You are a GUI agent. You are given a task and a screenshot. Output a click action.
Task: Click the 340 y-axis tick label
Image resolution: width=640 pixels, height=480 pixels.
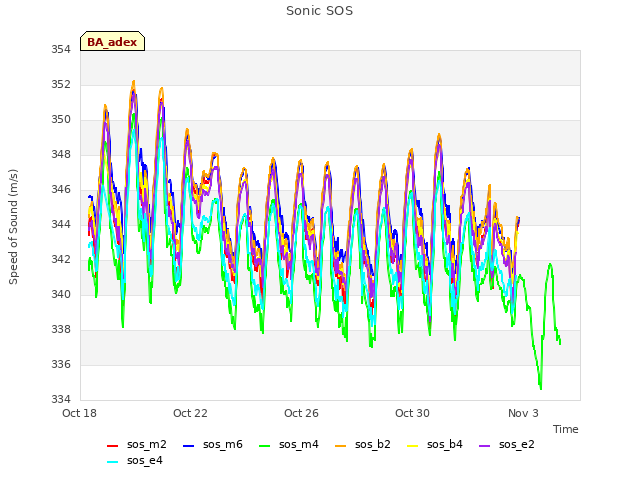tap(61, 295)
